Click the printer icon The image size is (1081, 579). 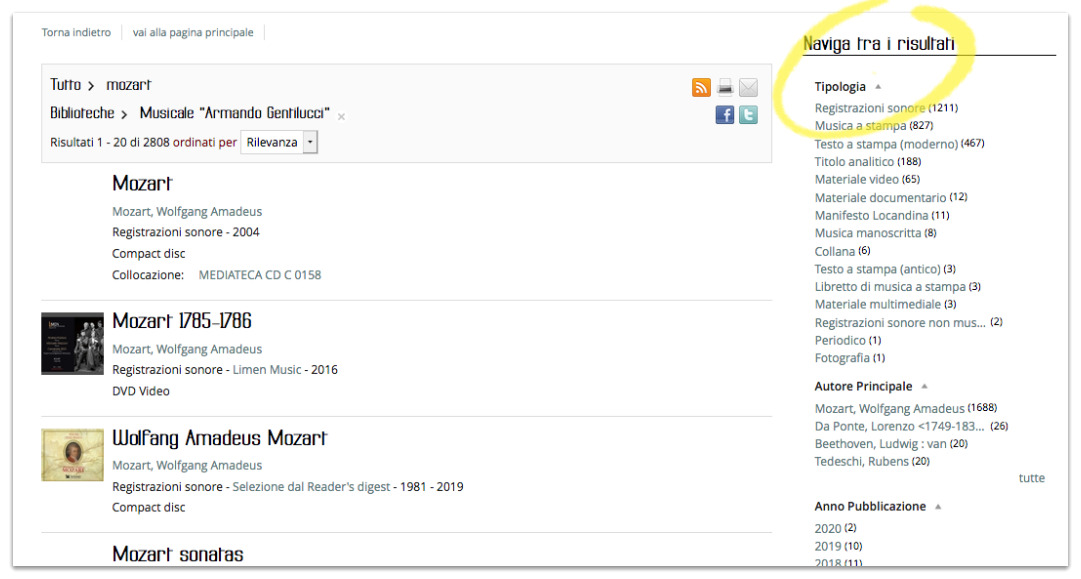(725, 88)
